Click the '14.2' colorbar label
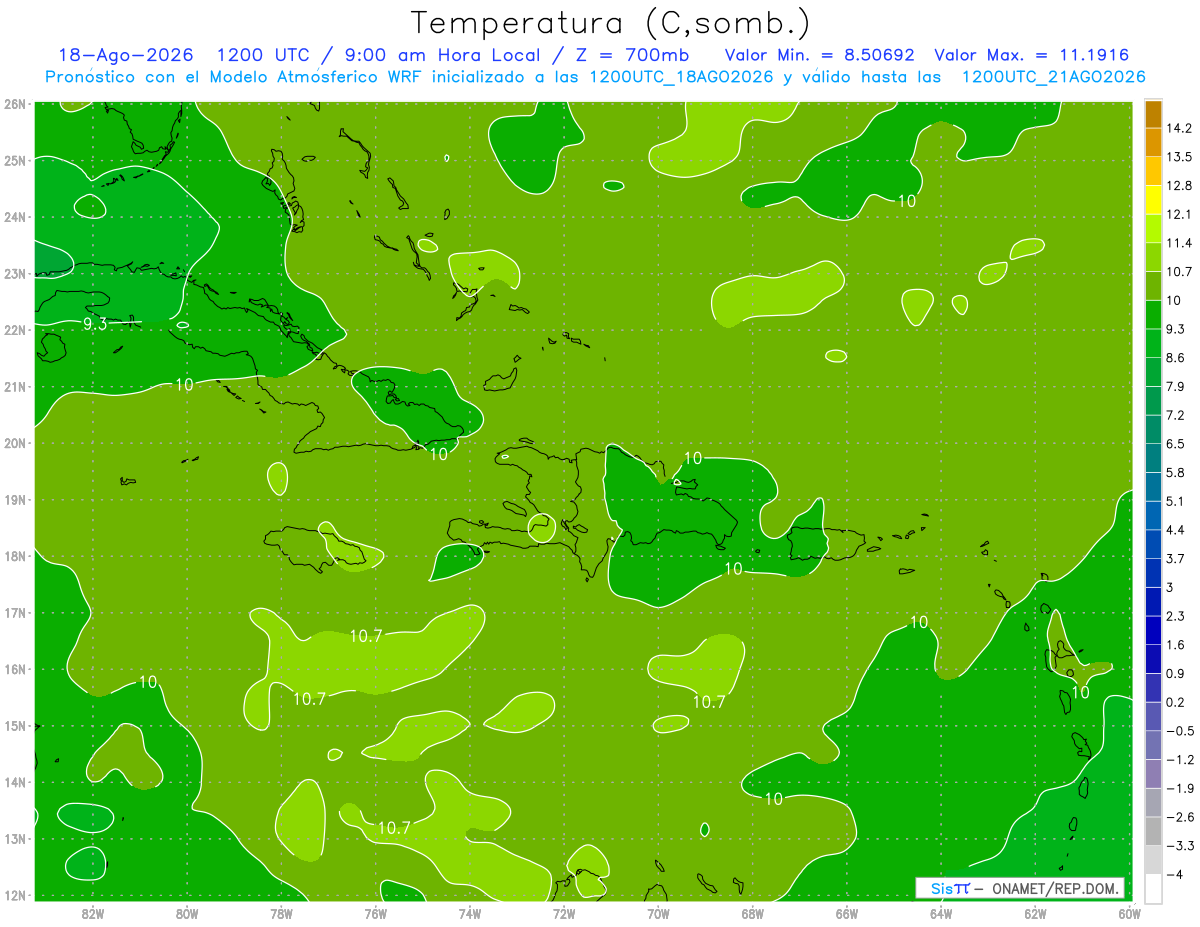The height and width of the screenshot is (927, 1200). point(1179,128)
